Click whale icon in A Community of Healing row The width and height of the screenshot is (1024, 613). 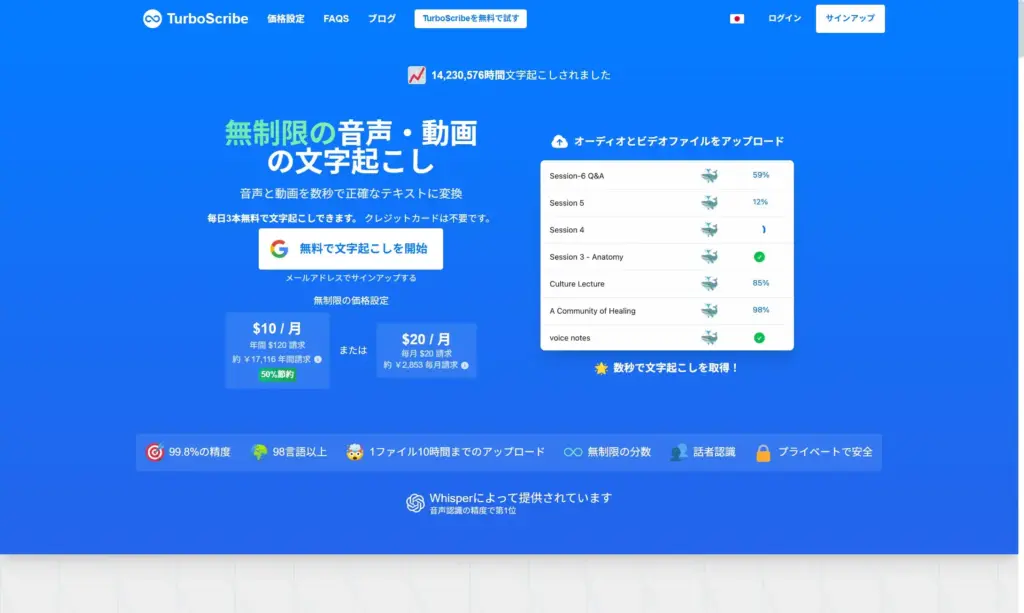(709, 311)
